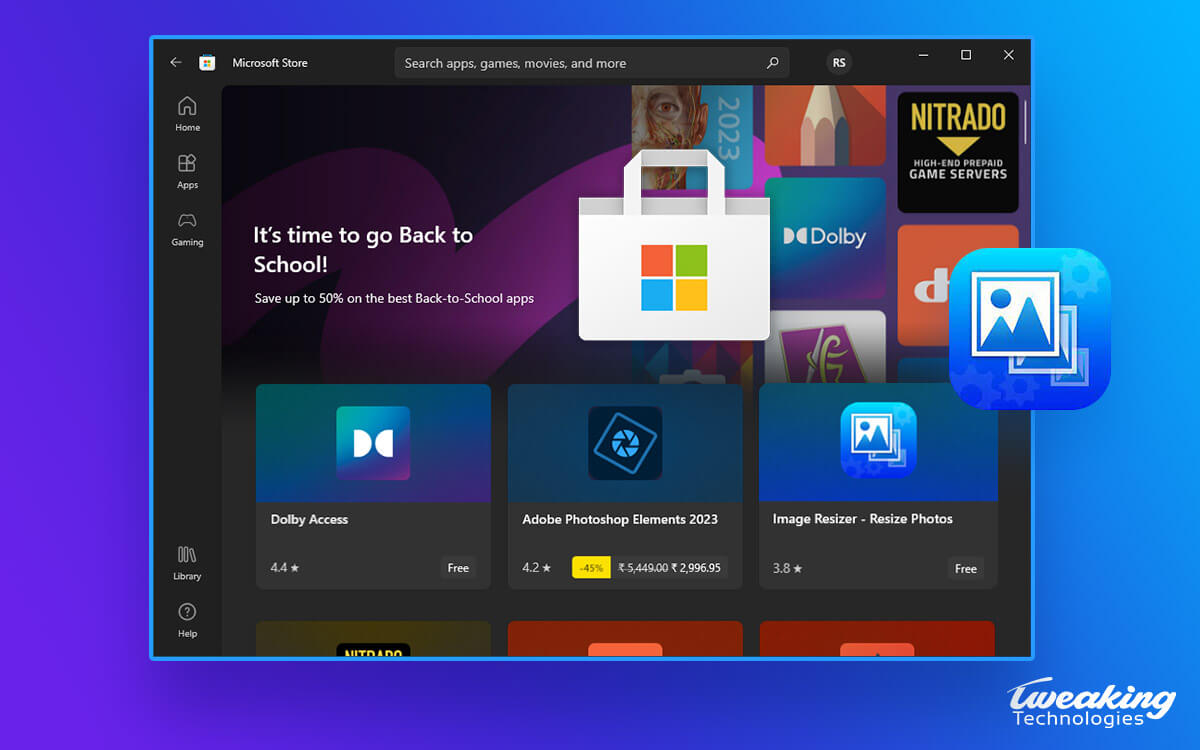
Task: Open the Library section icon
Action: (187, 553)
